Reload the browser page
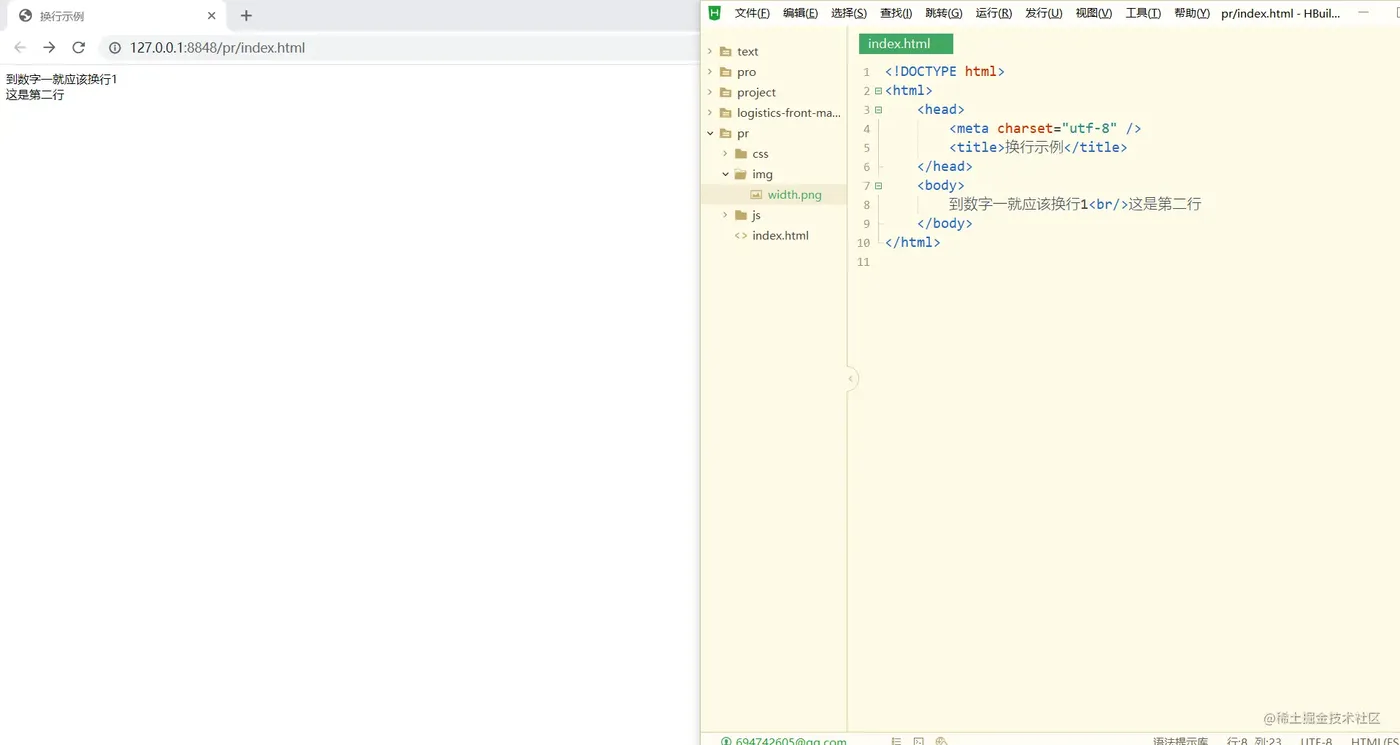This screenshot has height=745, width=1400. pyautogui.click(x=78, y=47)
